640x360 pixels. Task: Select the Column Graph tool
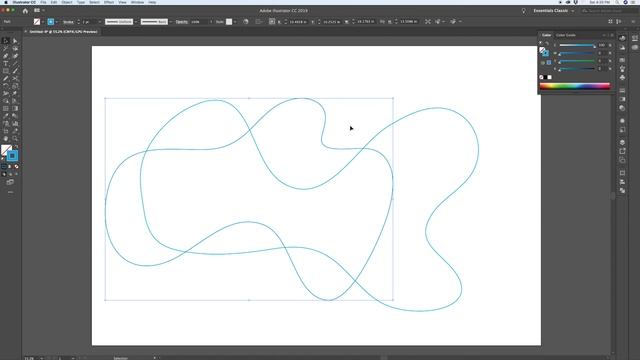point(15,124)
